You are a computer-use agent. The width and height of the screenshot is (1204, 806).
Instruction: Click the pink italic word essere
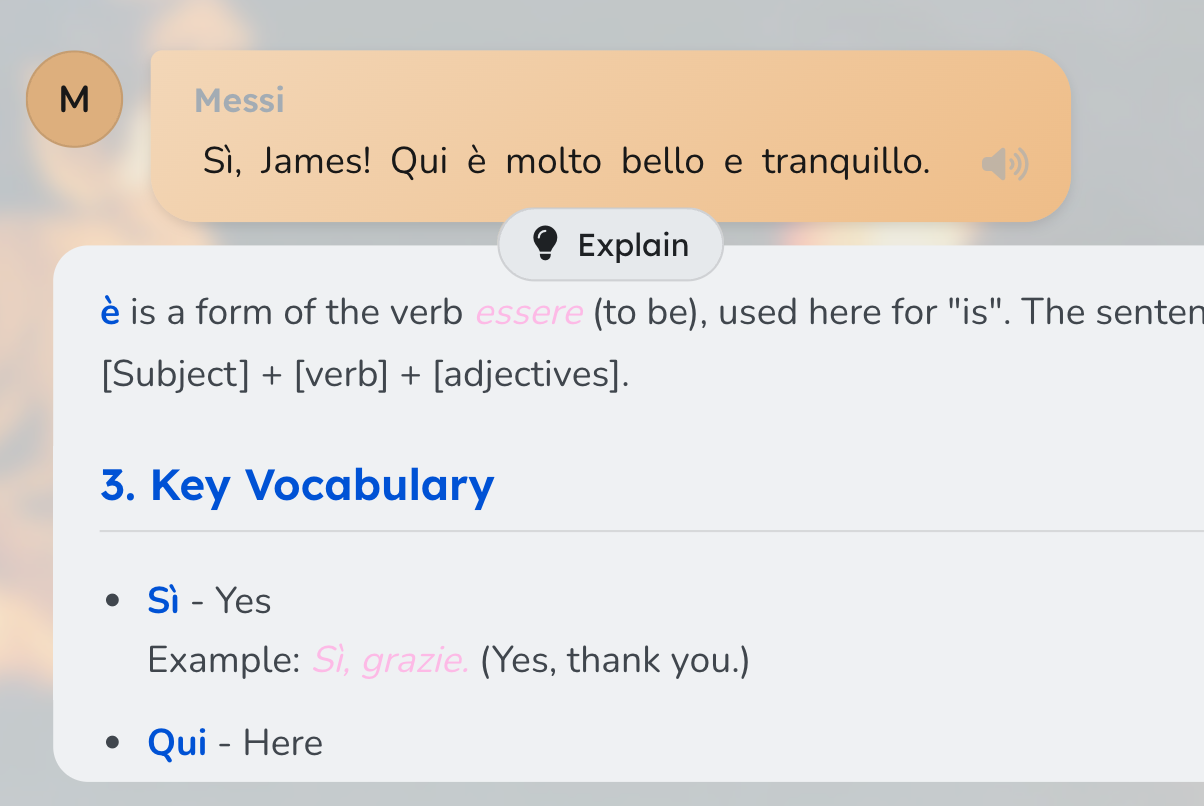click(529, 311)
